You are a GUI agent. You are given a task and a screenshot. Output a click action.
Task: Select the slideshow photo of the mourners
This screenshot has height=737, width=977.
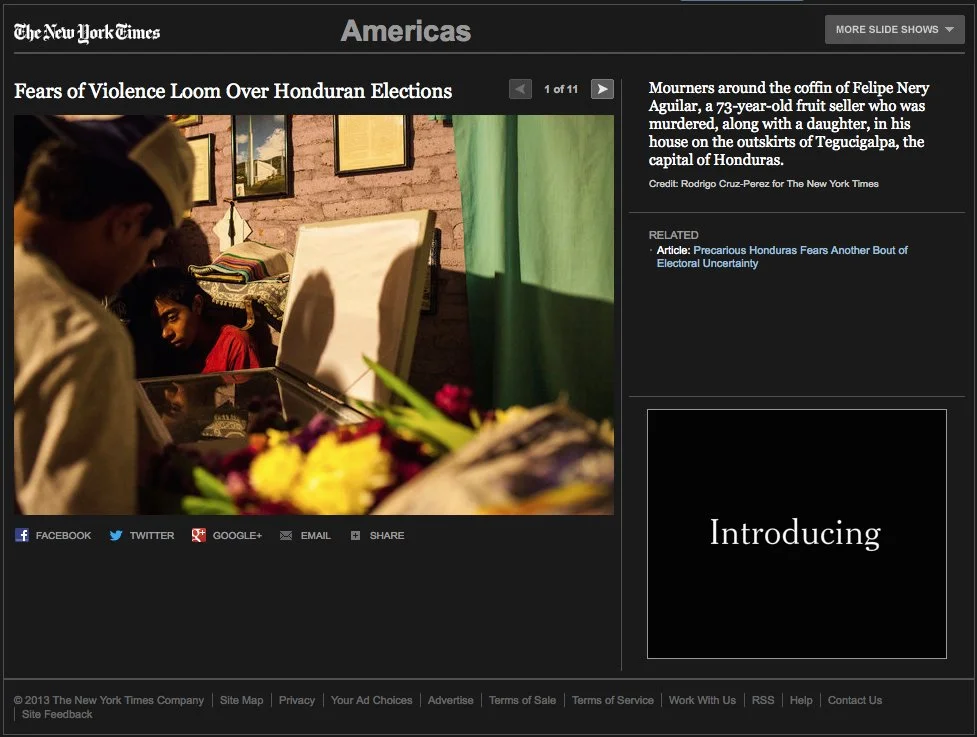point(313,313)
